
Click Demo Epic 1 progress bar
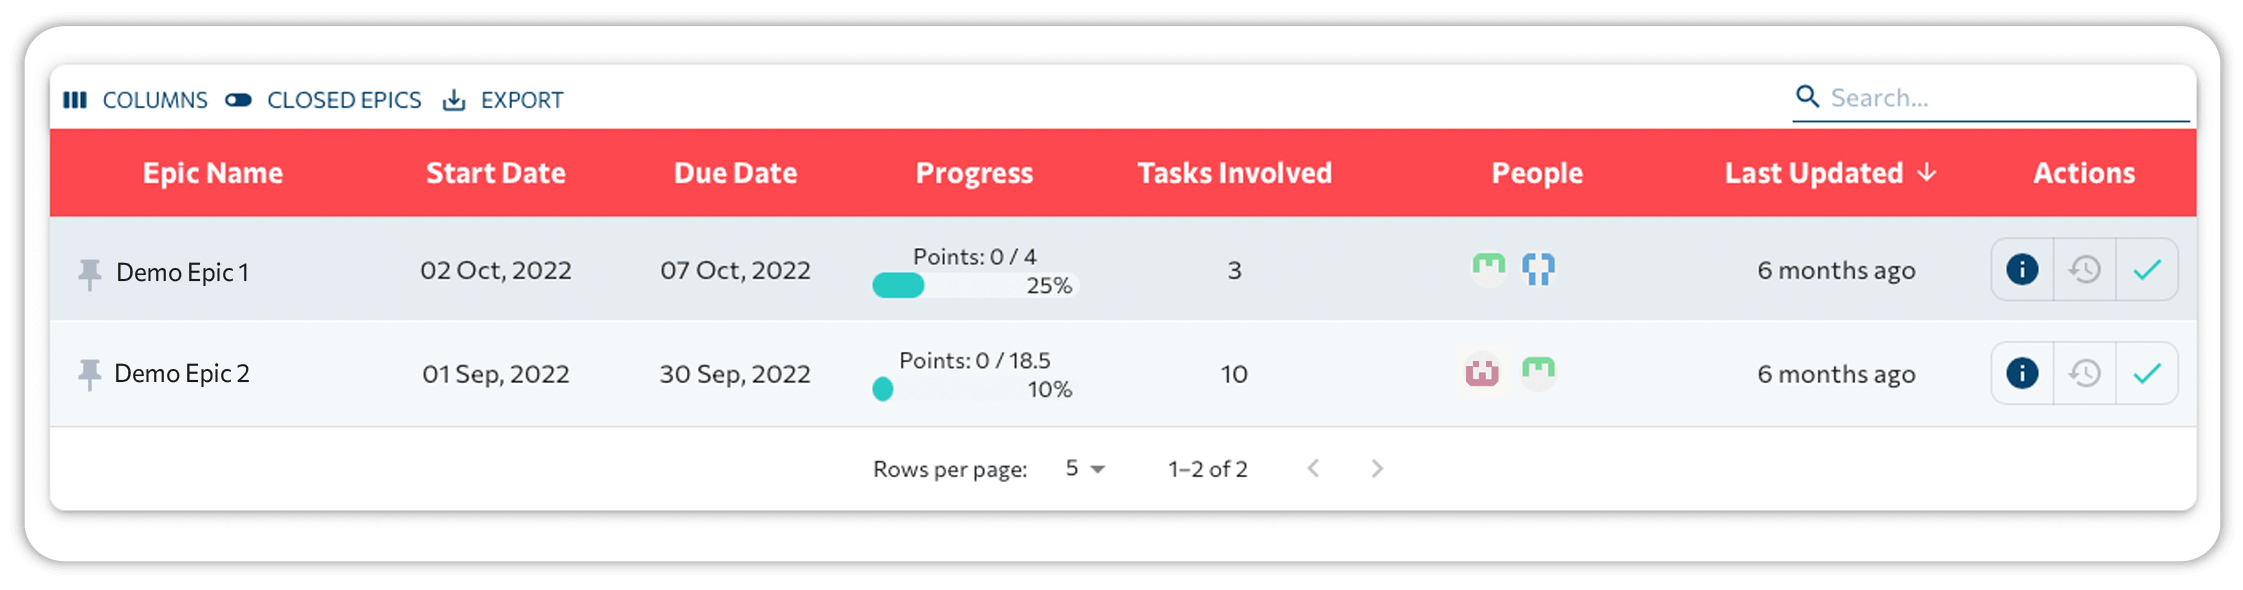pyautogui.click(x=974, y=286)
